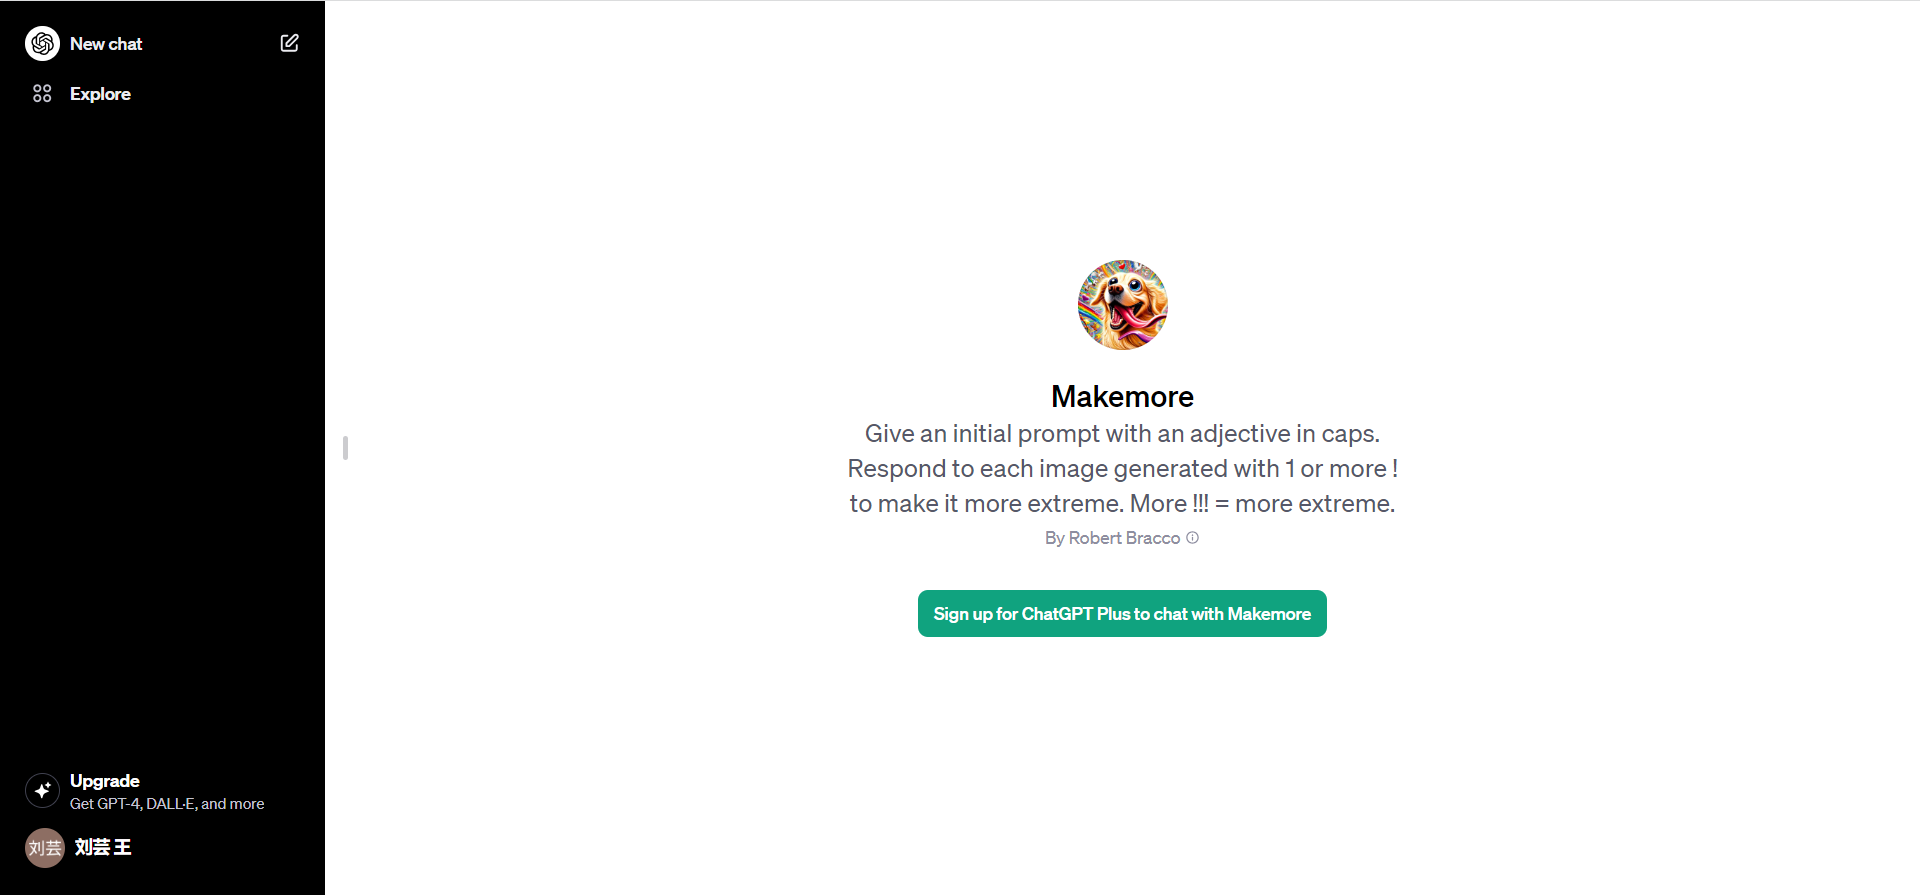Click the By Robert Bracco link
The image size is (1920, 895).
click(x=1112, y=538)
